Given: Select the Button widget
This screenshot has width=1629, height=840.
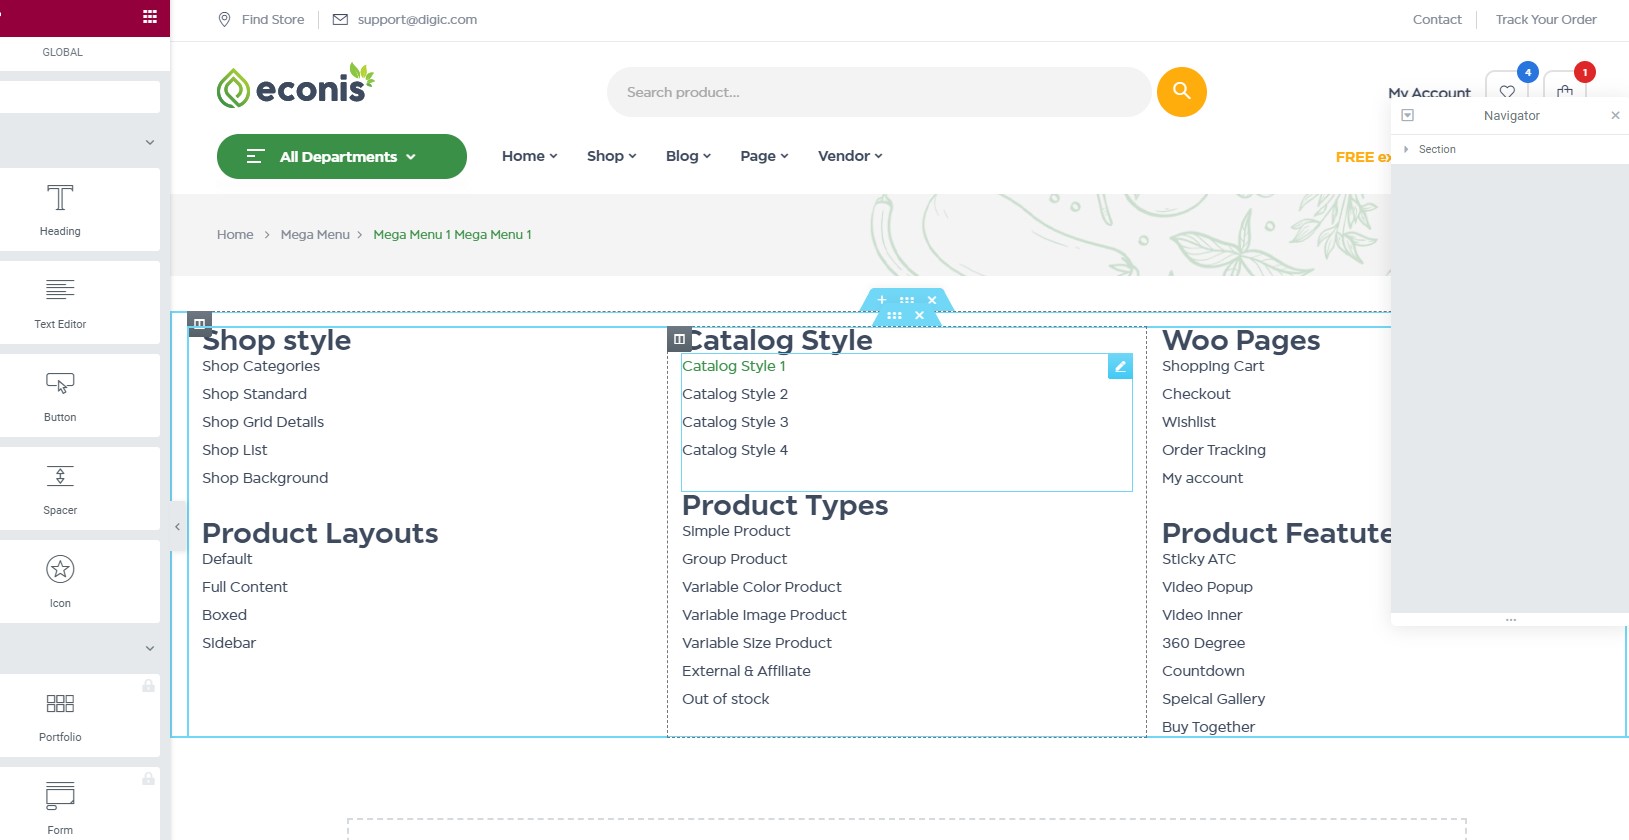Looking at the screenshot, I should [60, 395].
